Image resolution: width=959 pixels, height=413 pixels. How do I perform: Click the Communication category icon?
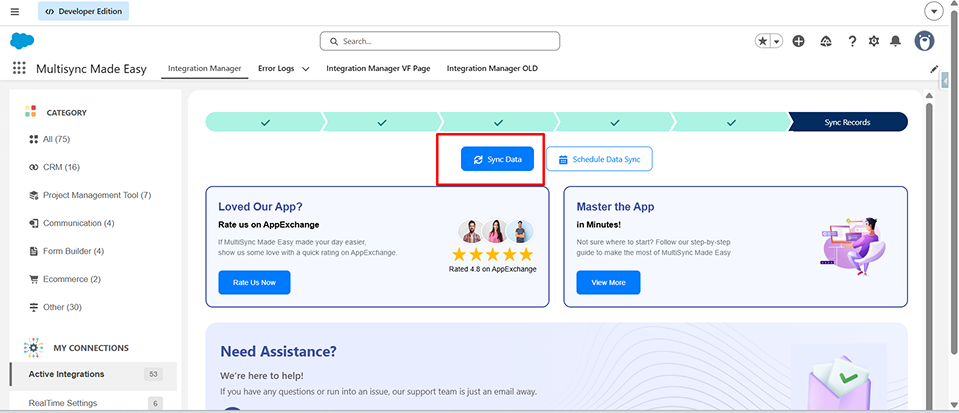coord(34,223)
